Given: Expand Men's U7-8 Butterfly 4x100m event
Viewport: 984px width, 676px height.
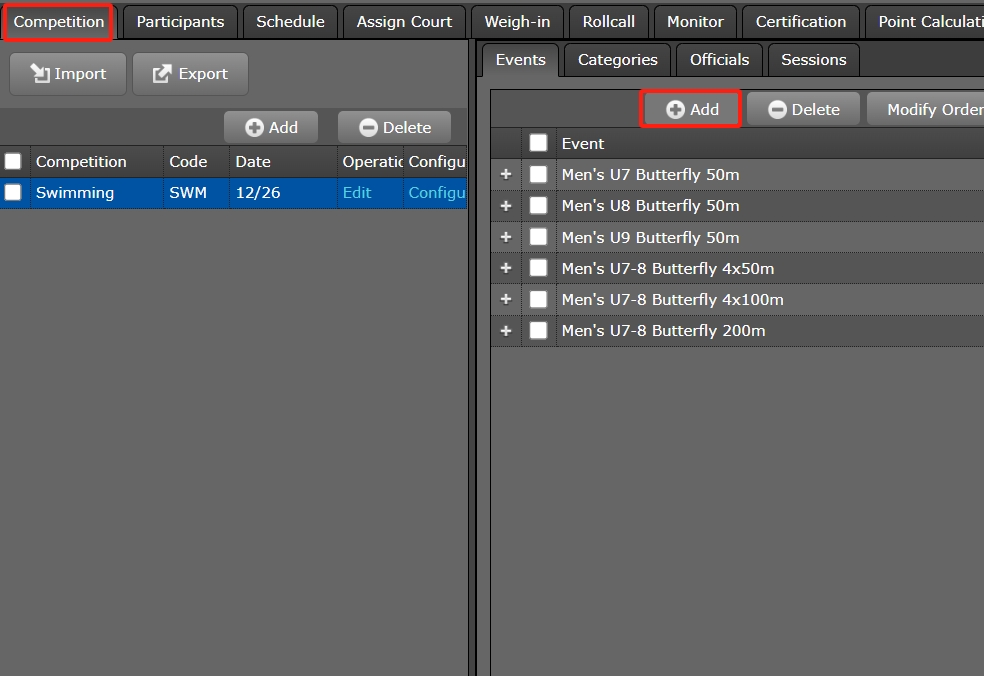Looking at the screenshot, I should tap(506, 299).
